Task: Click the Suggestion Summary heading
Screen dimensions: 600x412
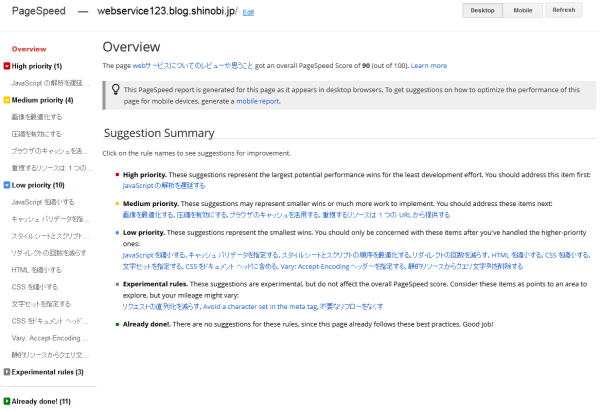Action: (159, 133)
